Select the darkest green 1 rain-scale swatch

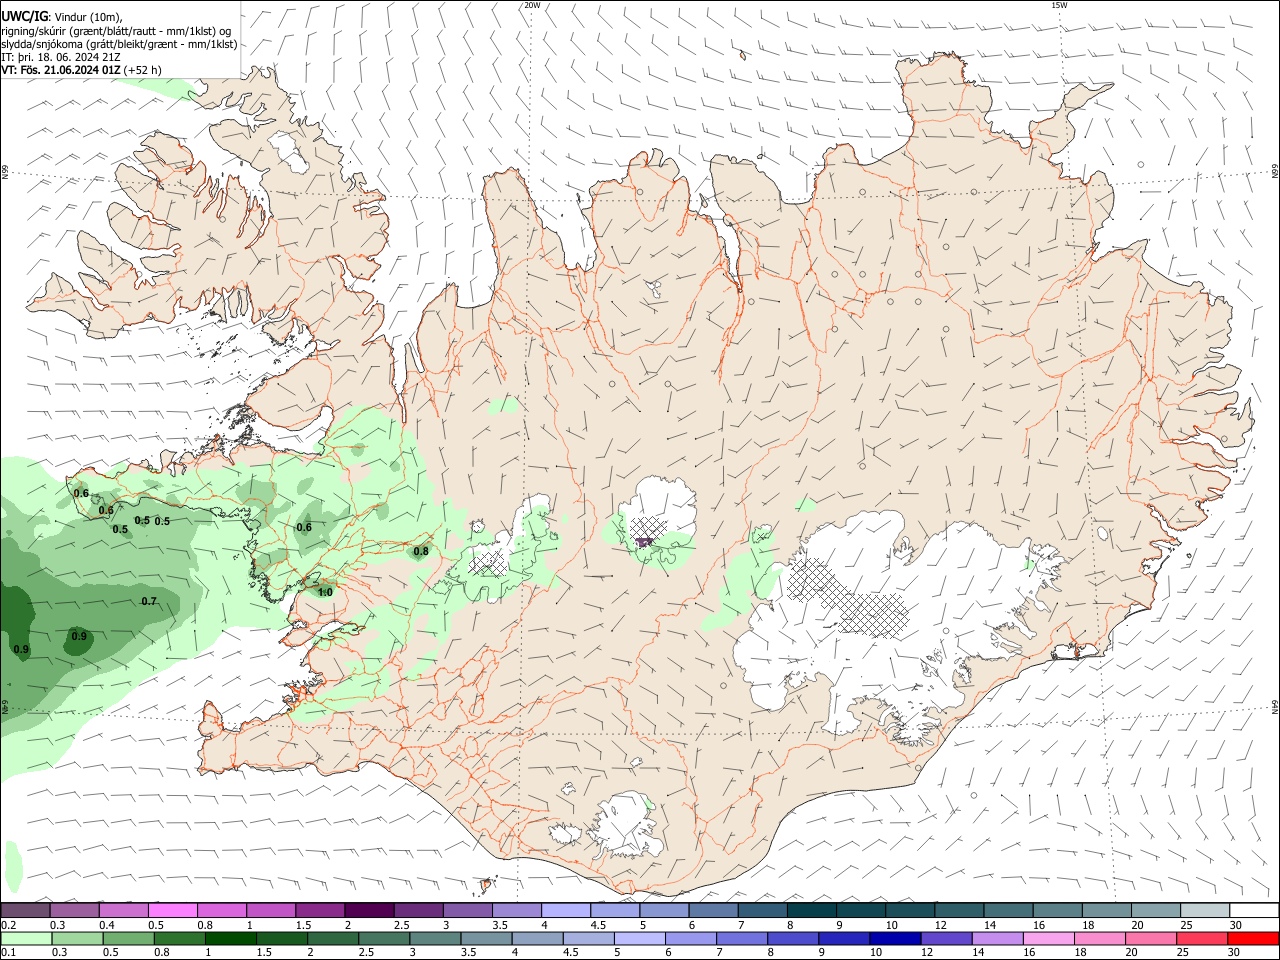tap(231, 938)
